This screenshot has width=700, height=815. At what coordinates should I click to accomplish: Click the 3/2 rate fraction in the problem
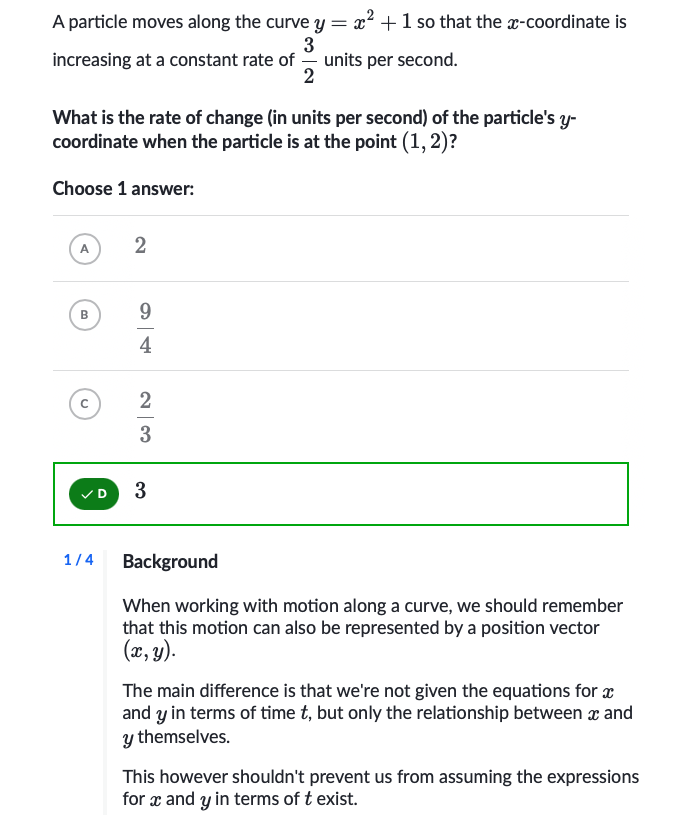click(309, 61)
